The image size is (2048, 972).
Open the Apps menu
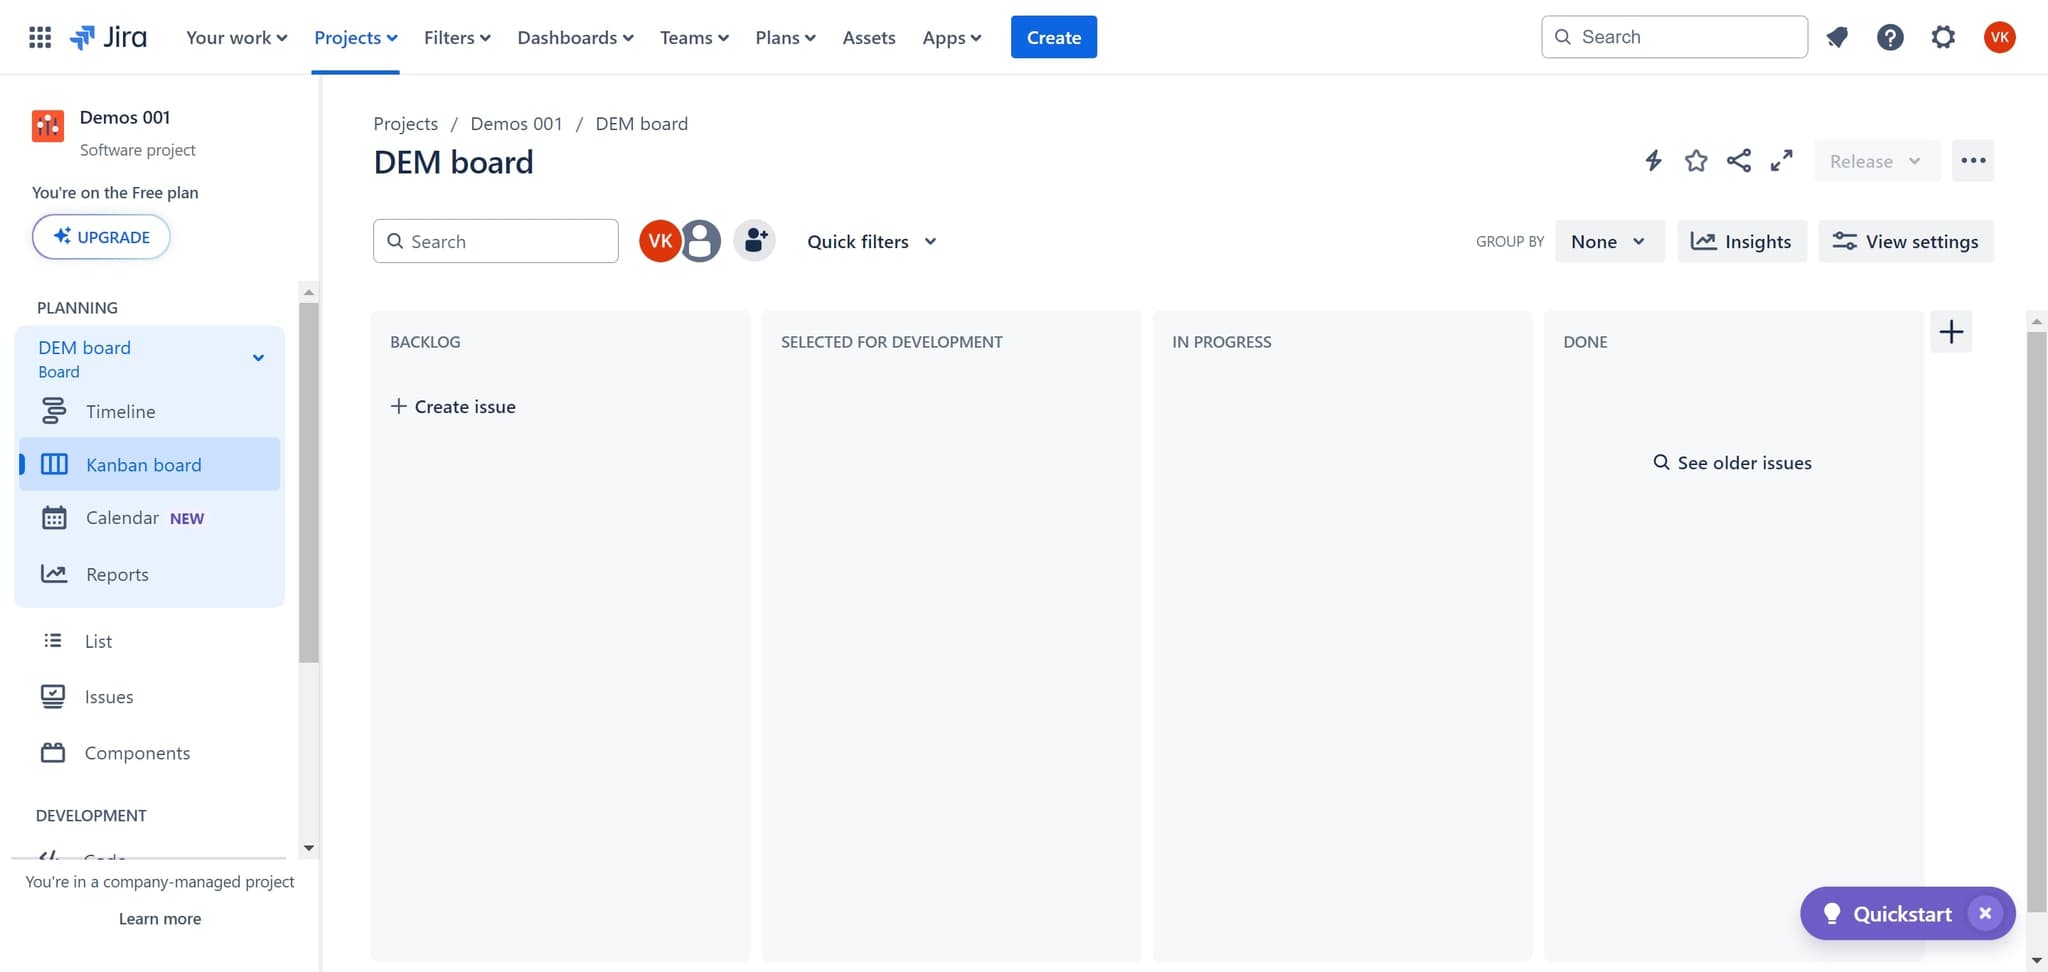tap(950, 37)
